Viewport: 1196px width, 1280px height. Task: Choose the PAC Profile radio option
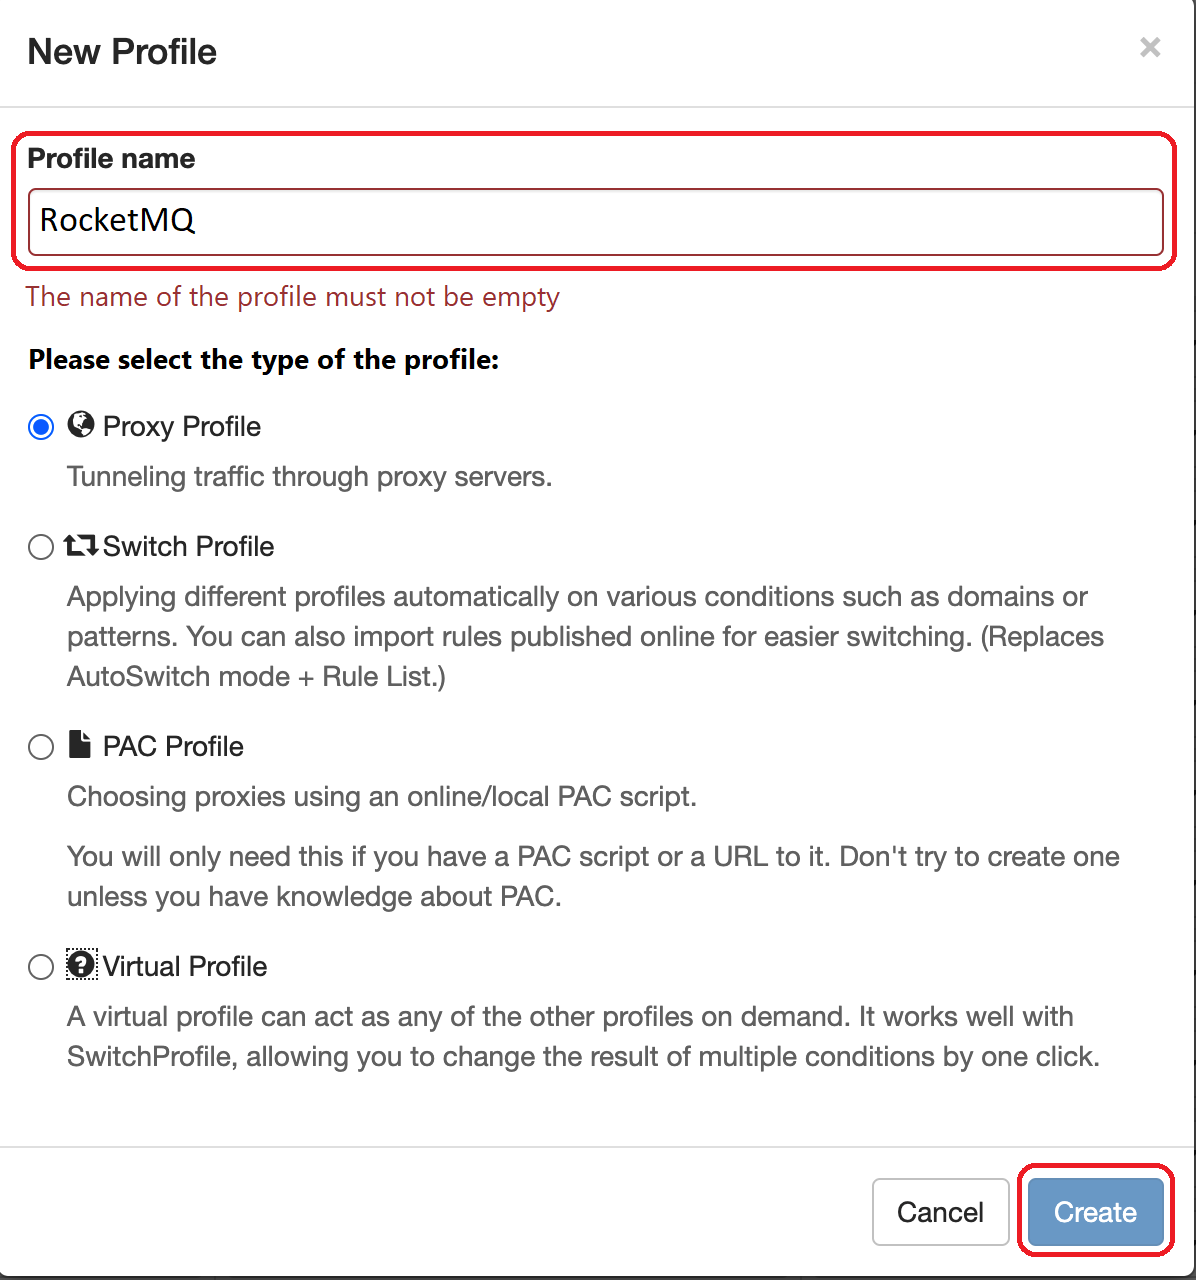point(41,747)
